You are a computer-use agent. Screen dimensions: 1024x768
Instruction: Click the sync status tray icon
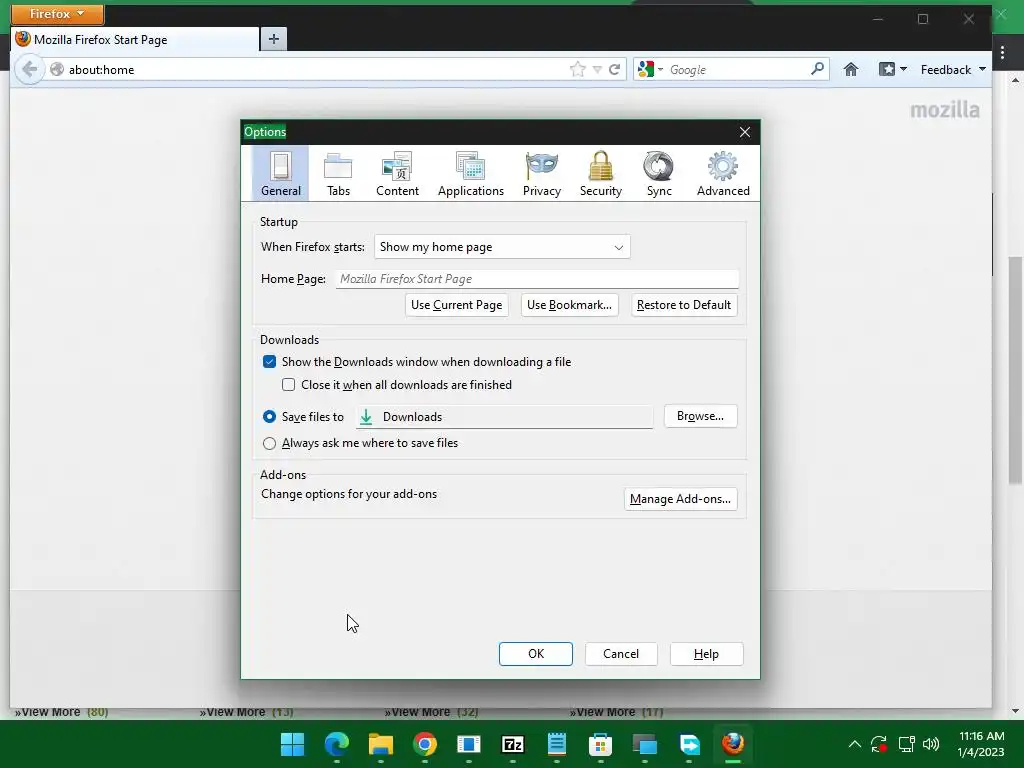[x=879, y=744]
